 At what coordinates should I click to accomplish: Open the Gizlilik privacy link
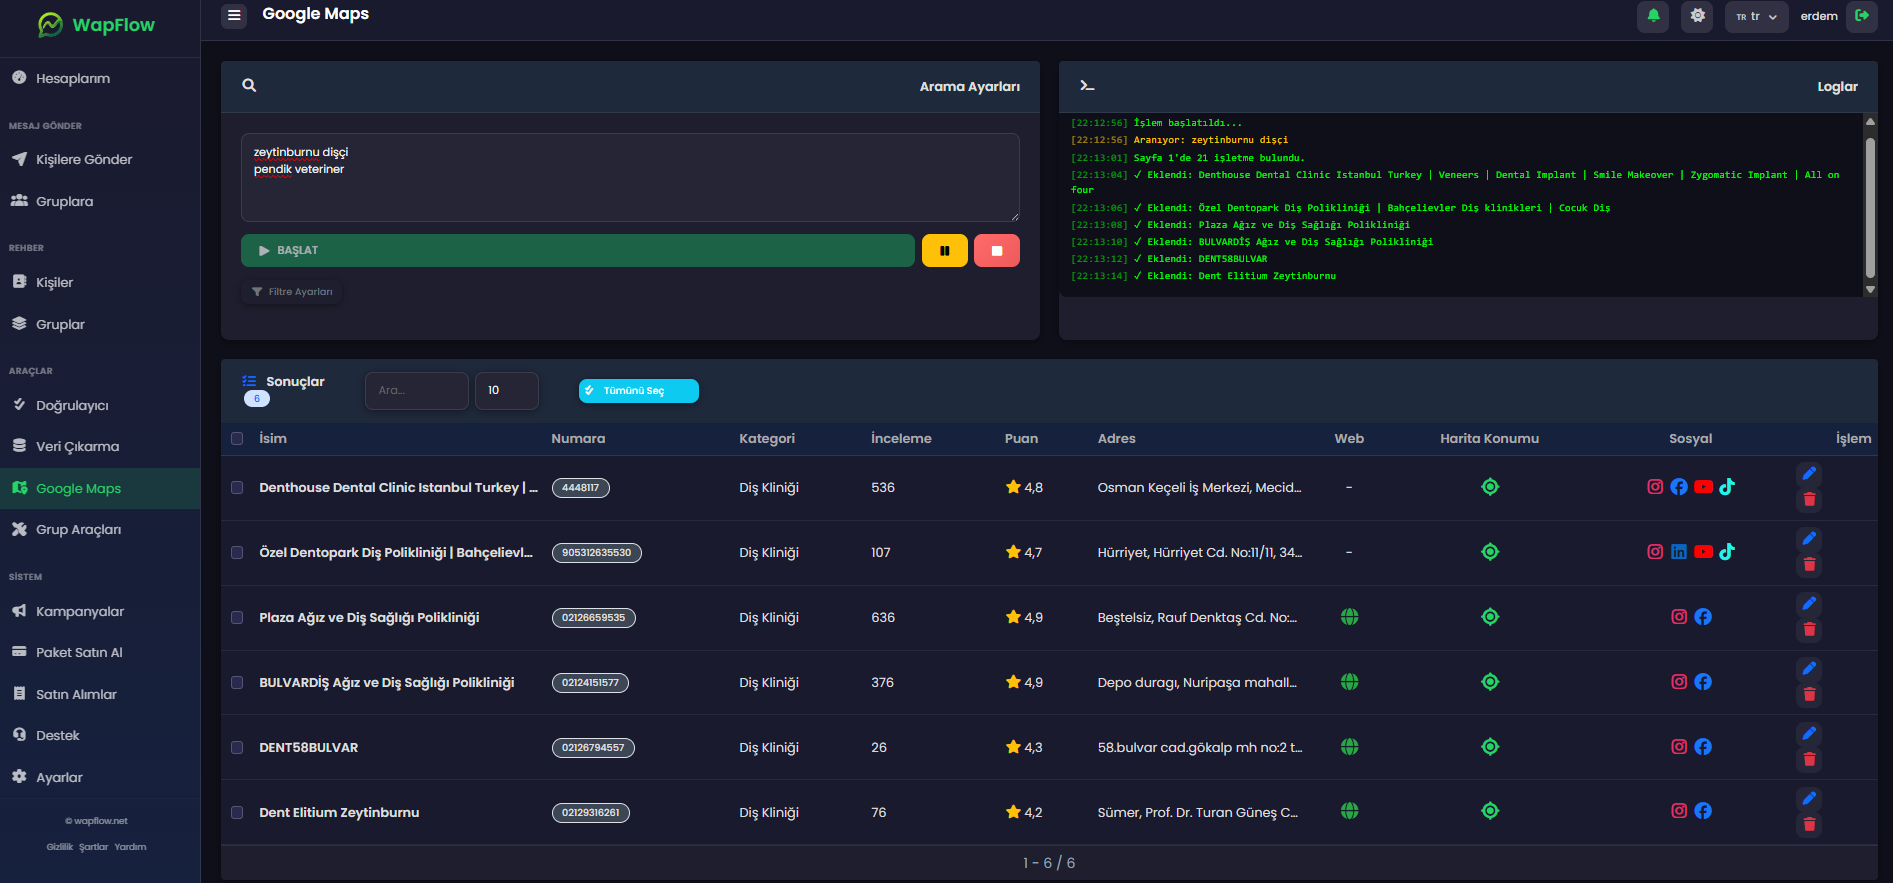pos(60,847)
